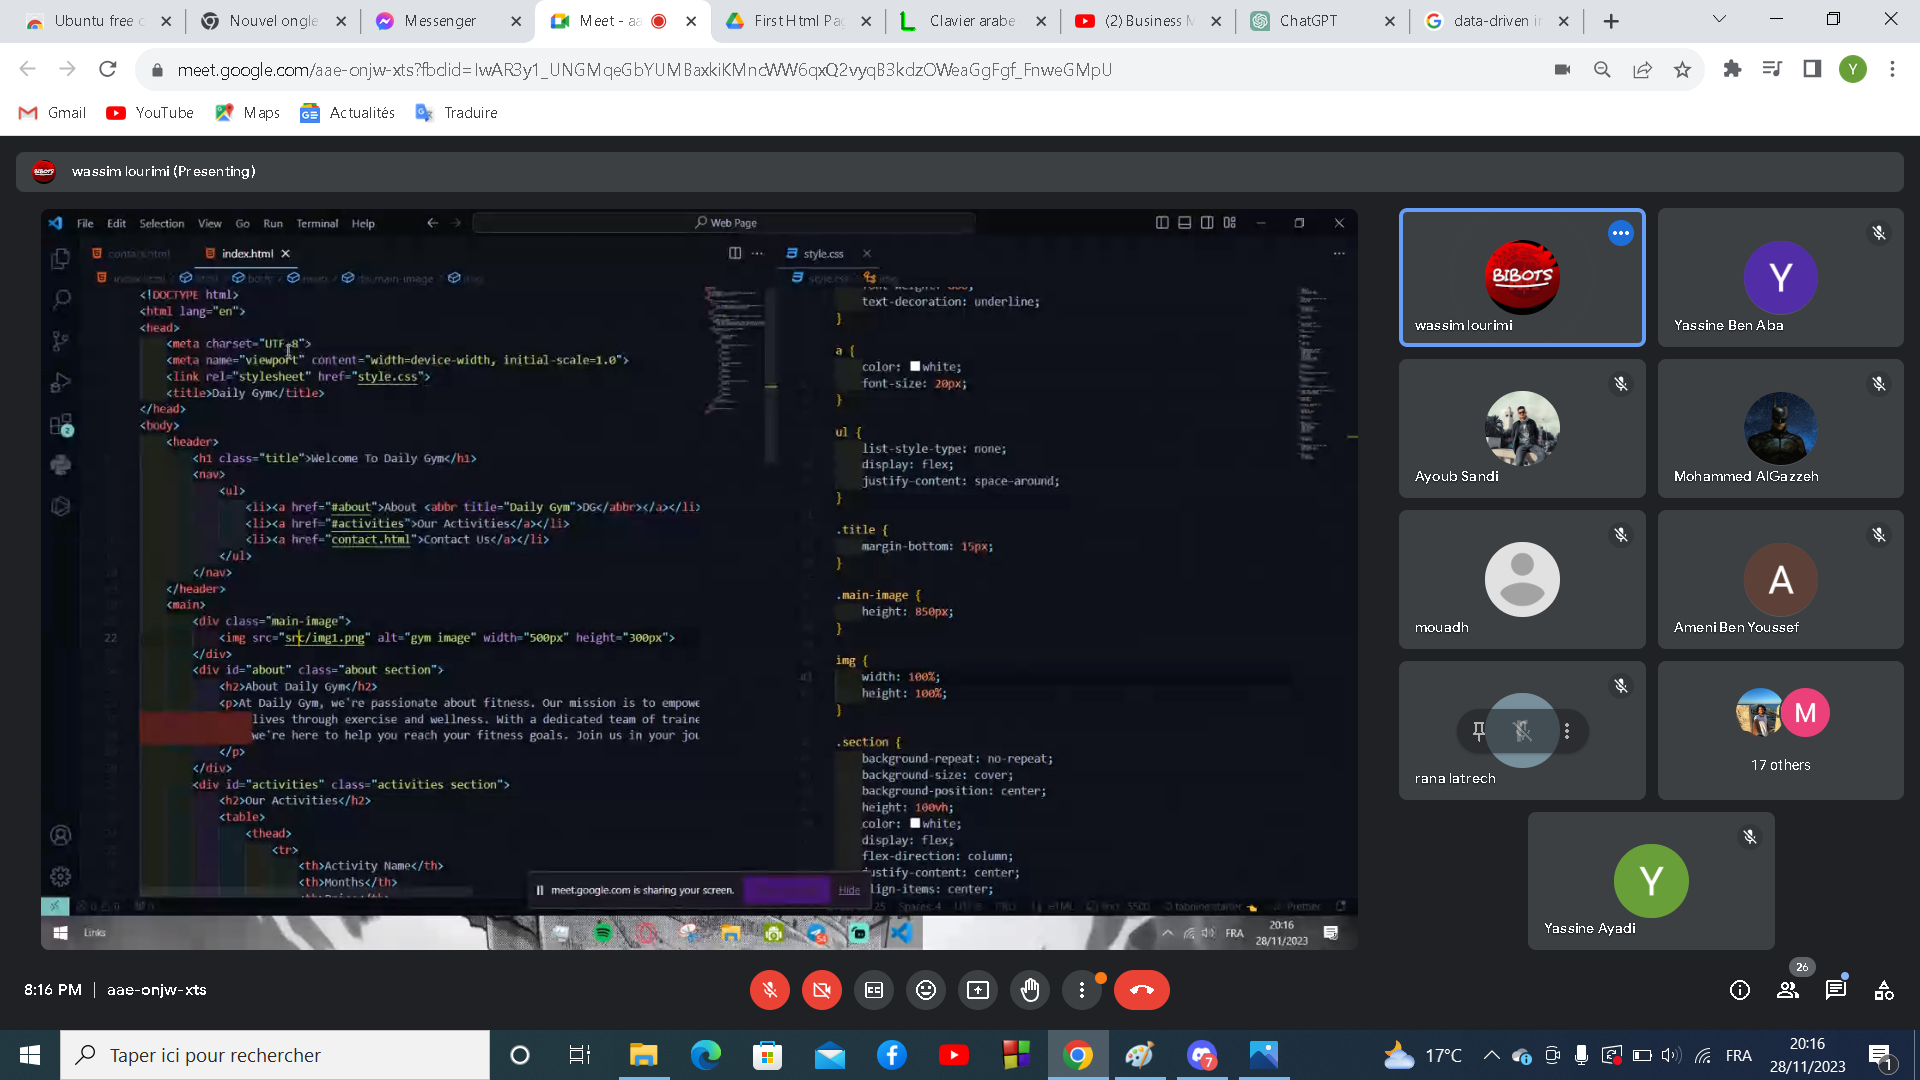Switch to the Nouvel onglet browser tab
This screenshot has height=1080, width=1920.
point(272,21)
